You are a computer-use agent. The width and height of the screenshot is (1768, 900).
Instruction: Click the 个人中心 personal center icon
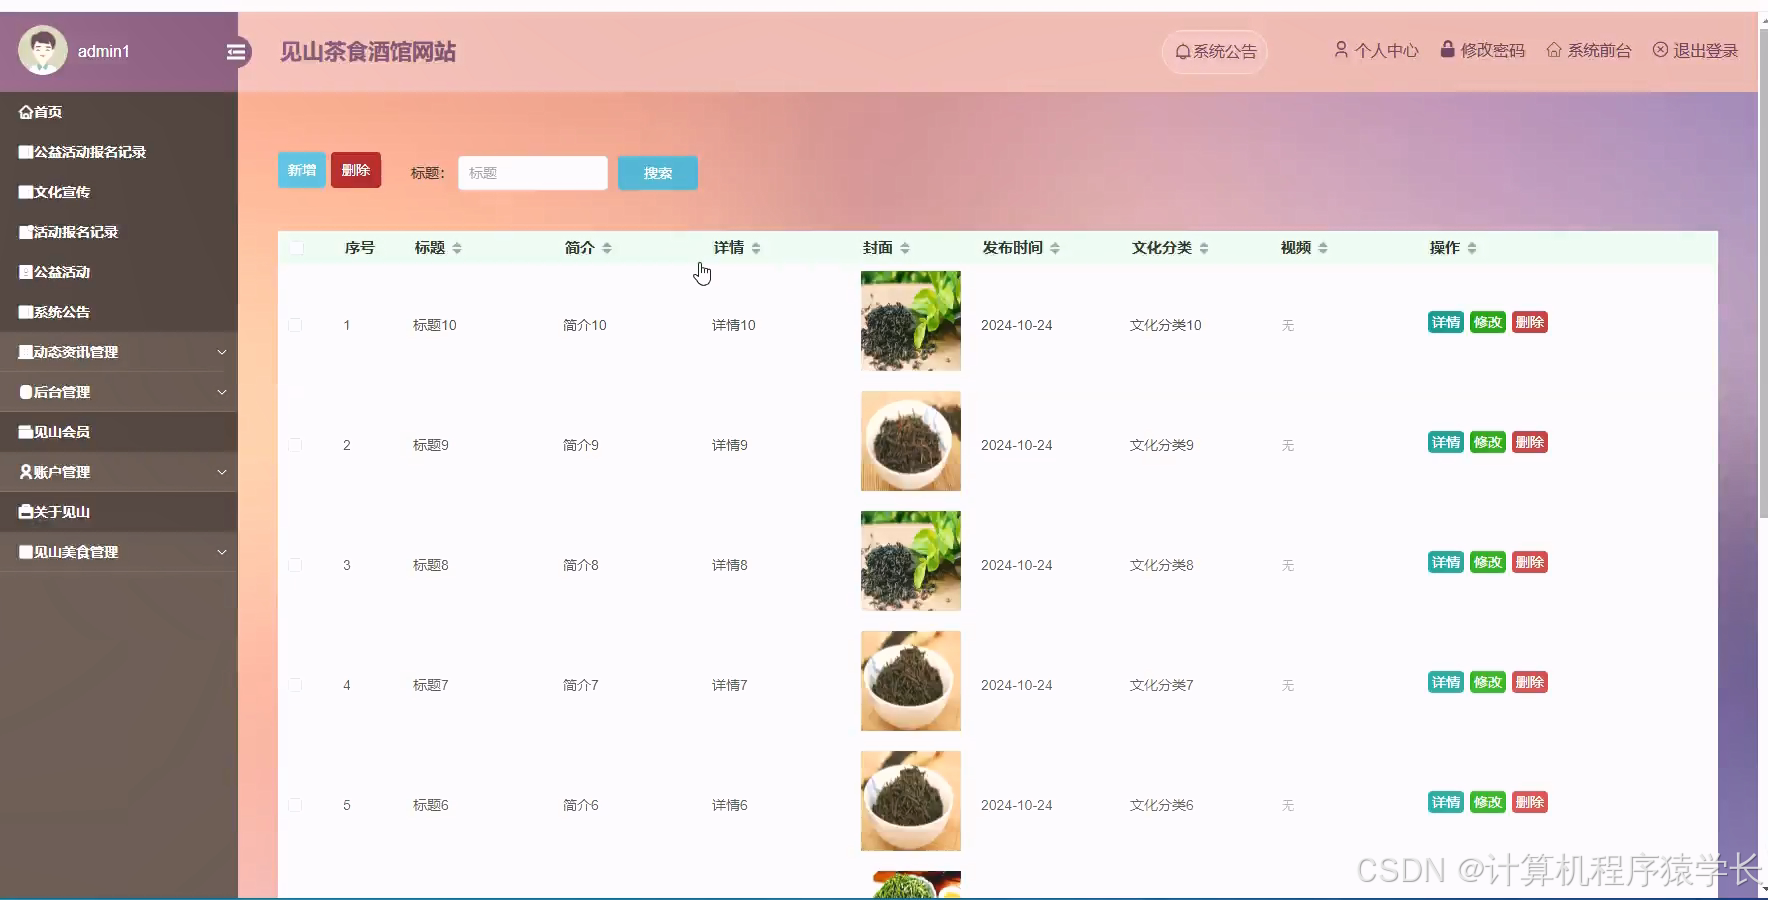point(1342,49)
